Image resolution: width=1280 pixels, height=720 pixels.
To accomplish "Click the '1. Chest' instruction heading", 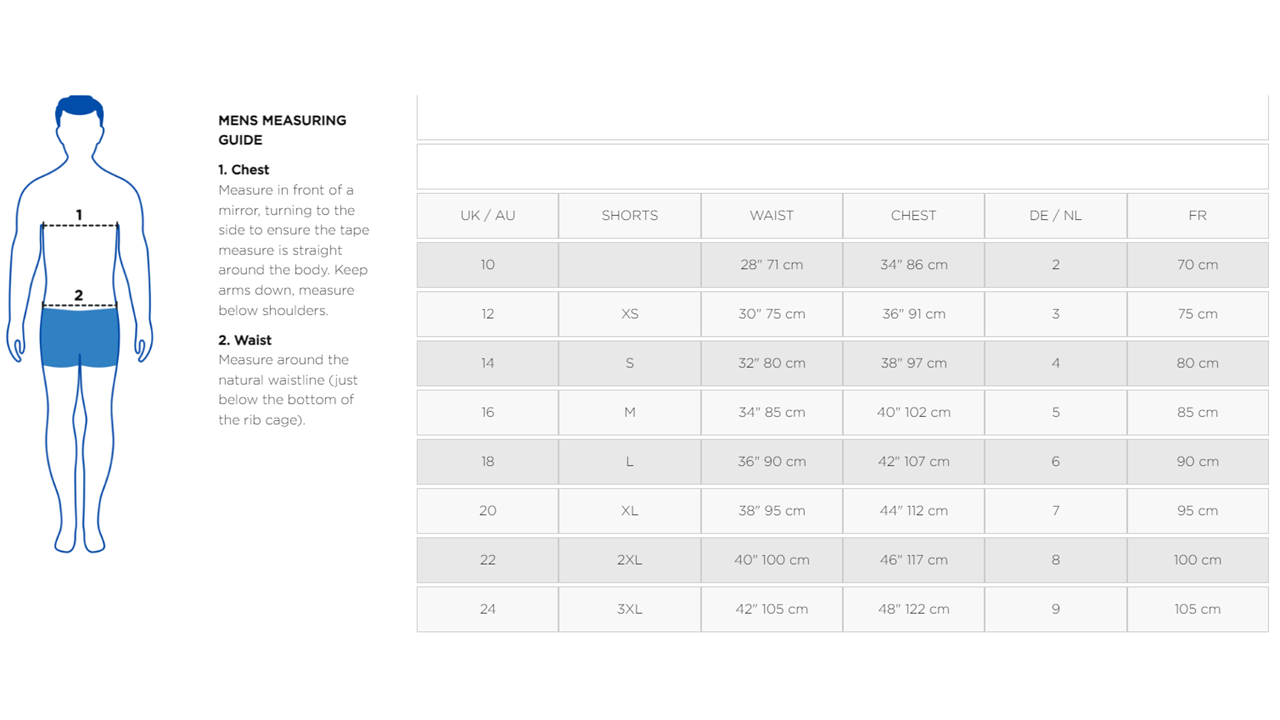I will pos(244,170).
